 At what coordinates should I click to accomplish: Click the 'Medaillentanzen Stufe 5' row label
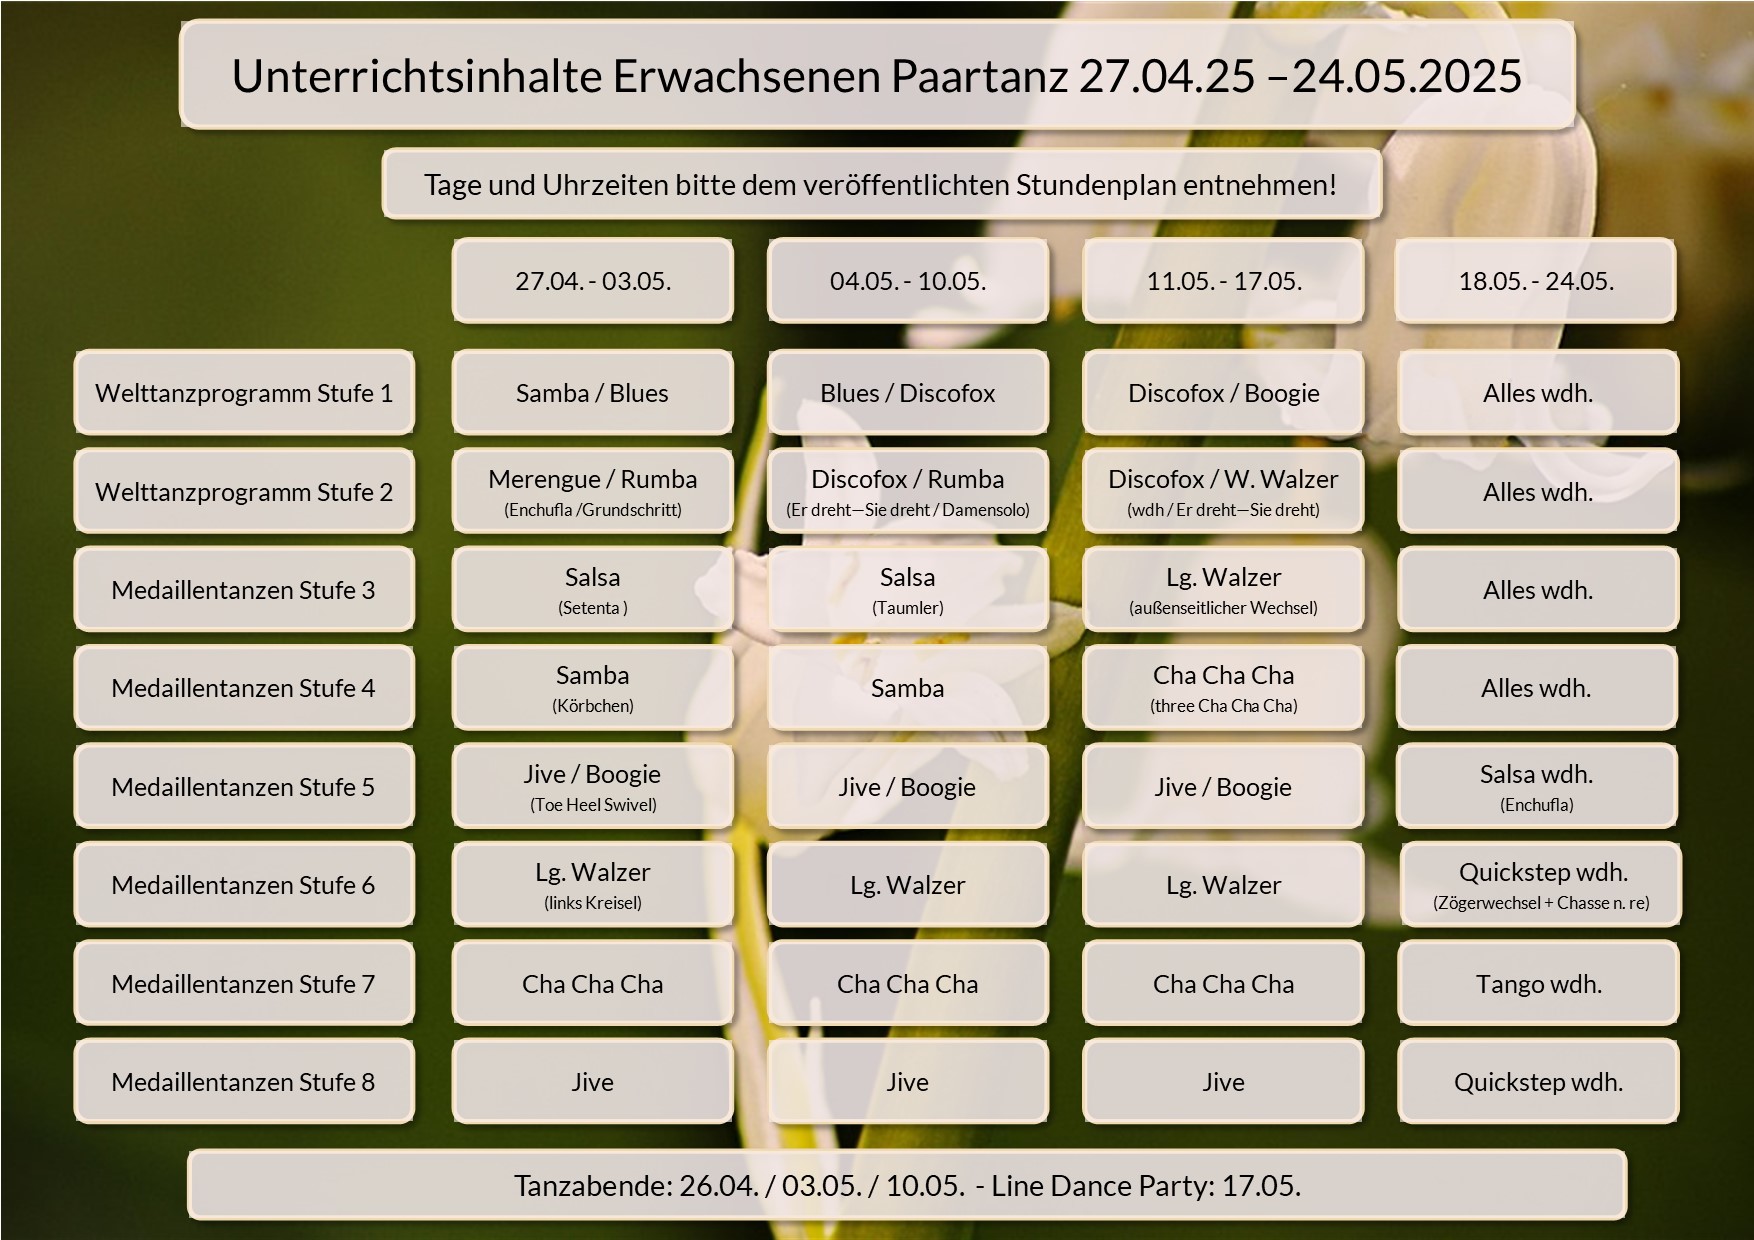coord(244,786)
